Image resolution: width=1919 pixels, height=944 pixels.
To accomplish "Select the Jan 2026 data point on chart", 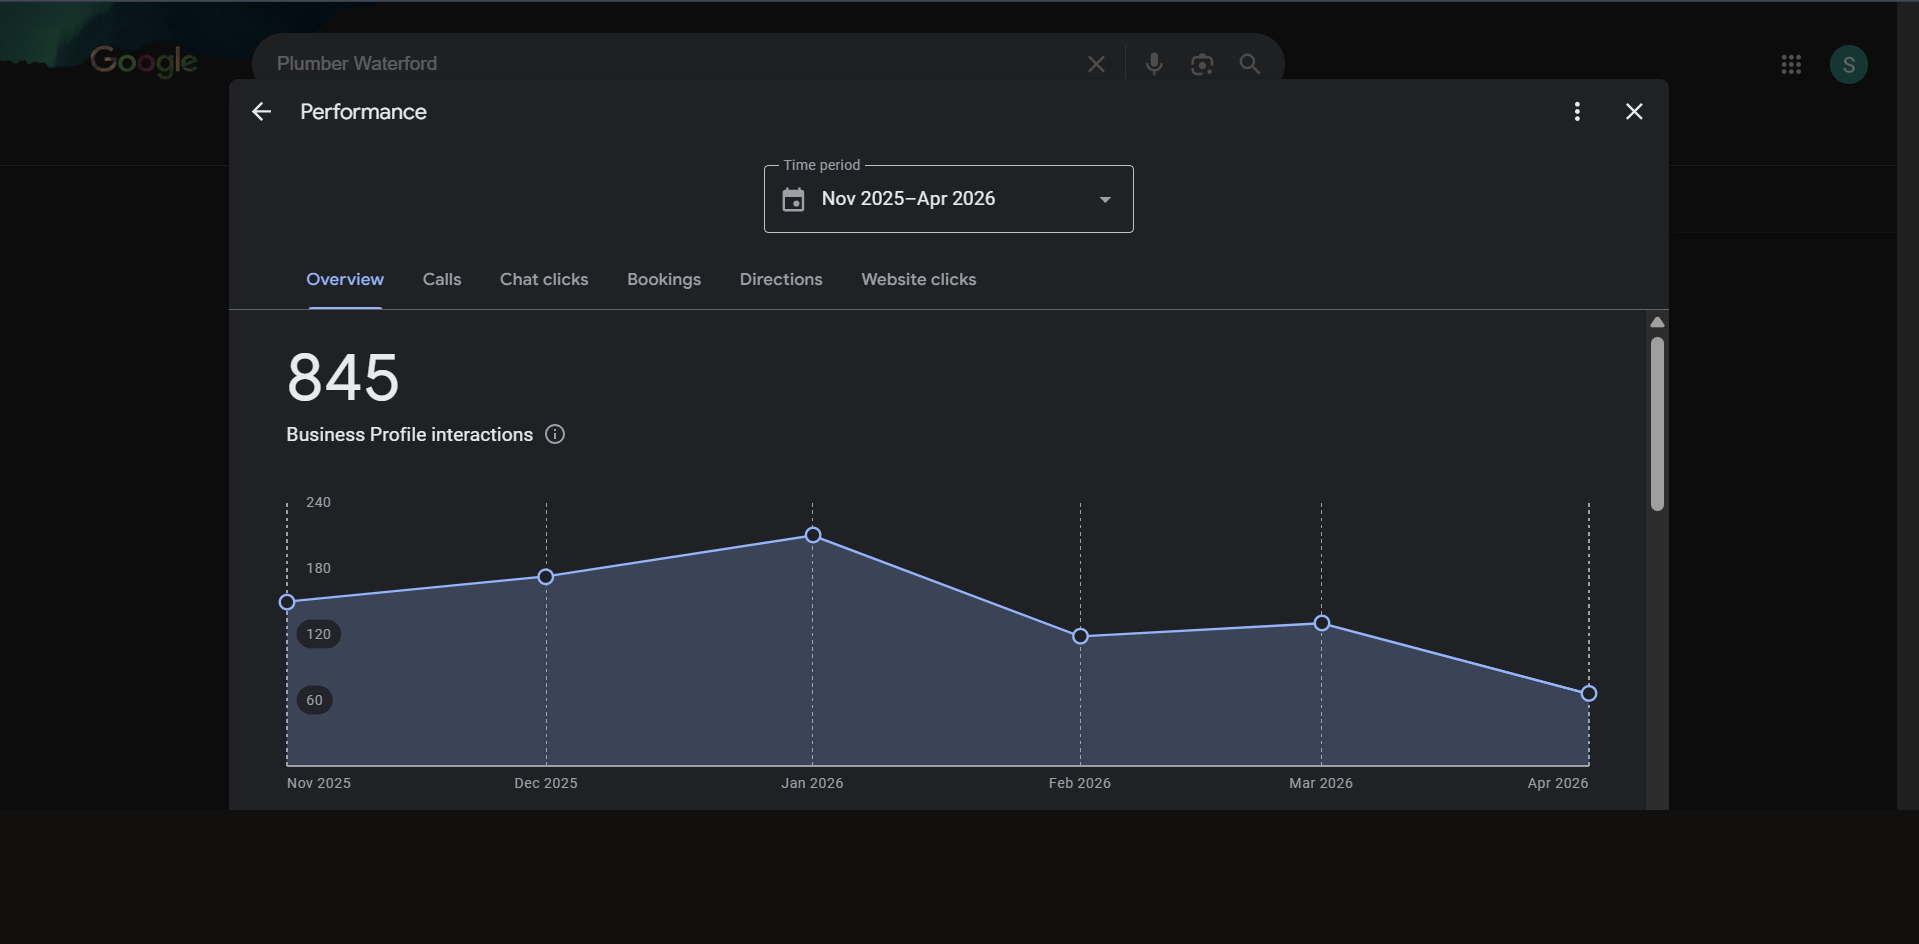I will [x=812, y=535].
